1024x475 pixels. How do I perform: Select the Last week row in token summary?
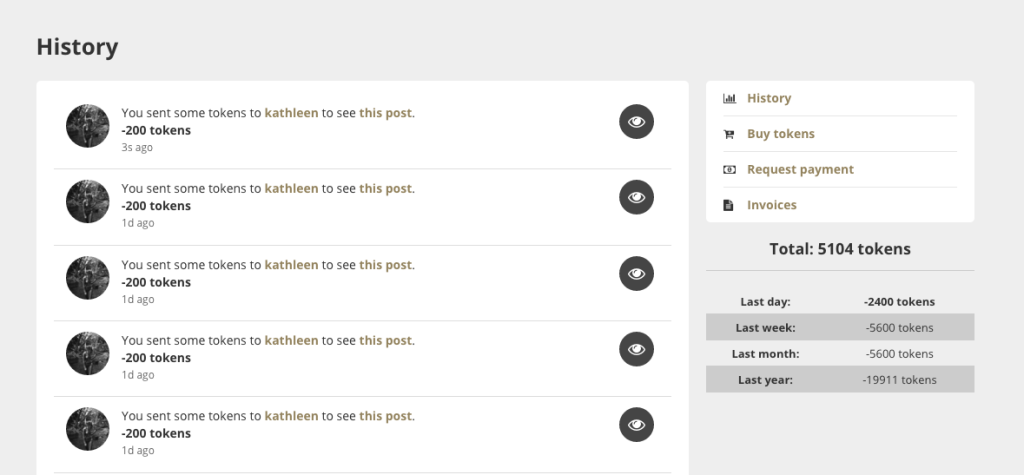(840, 327)
